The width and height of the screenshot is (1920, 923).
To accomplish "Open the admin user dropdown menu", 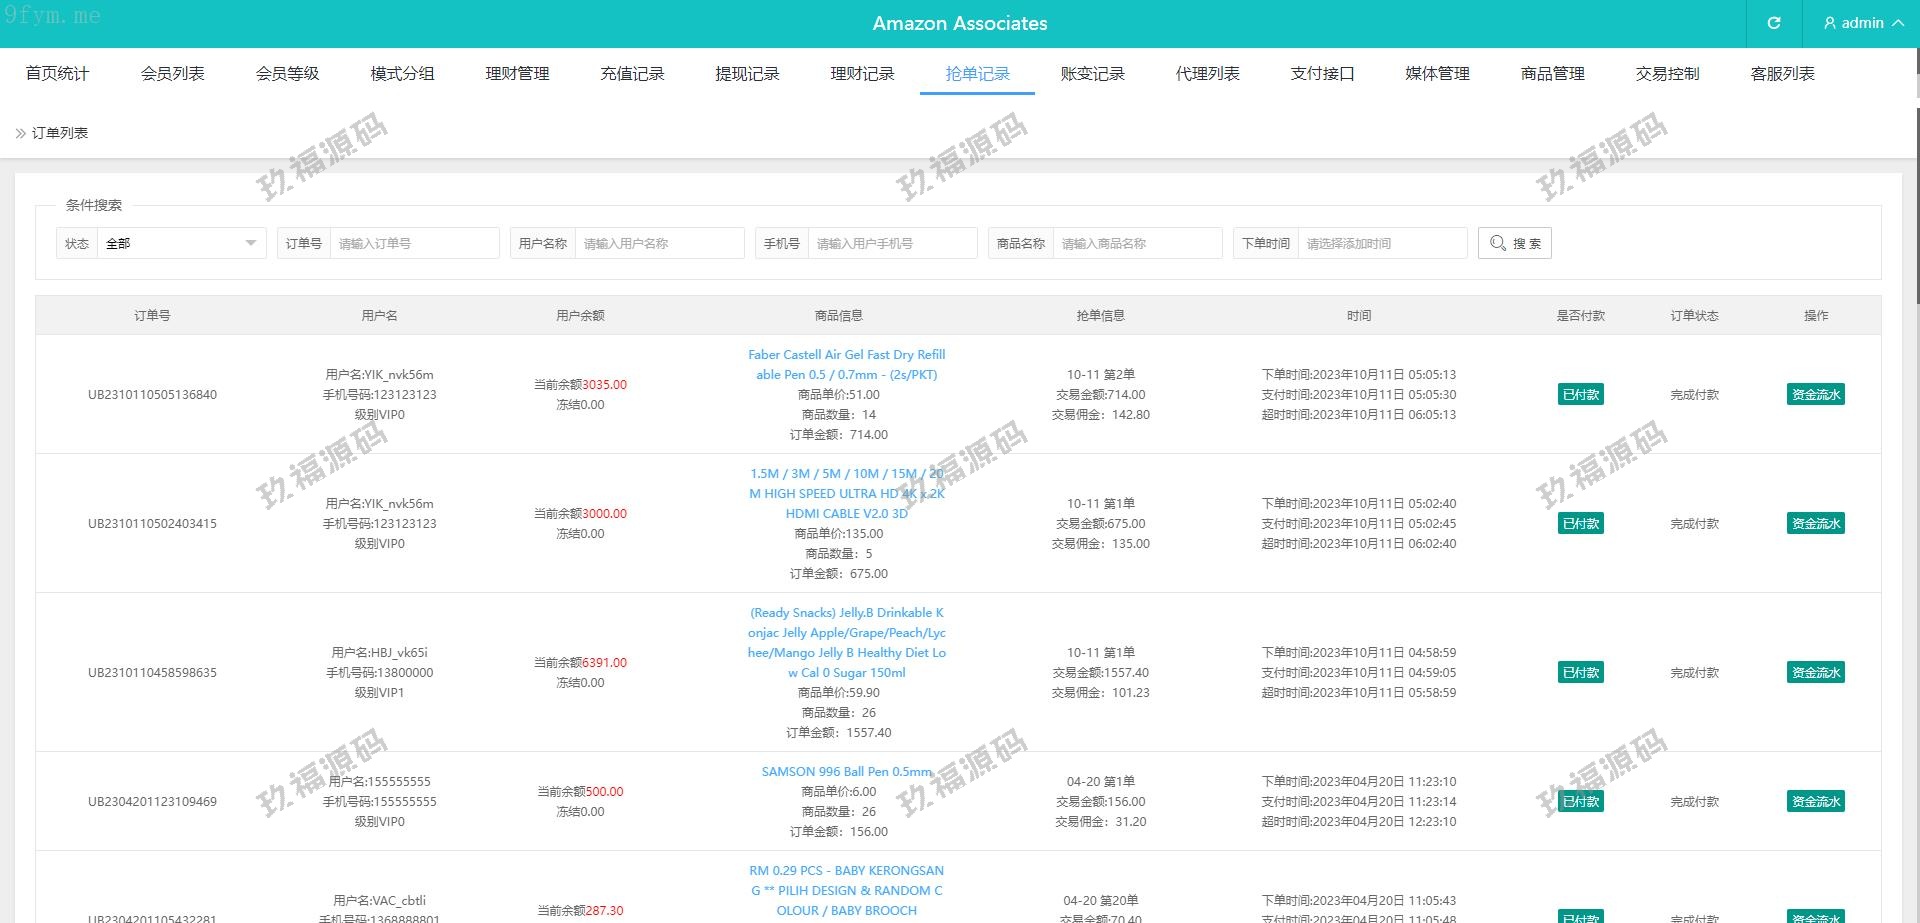I will point(1862,23).
